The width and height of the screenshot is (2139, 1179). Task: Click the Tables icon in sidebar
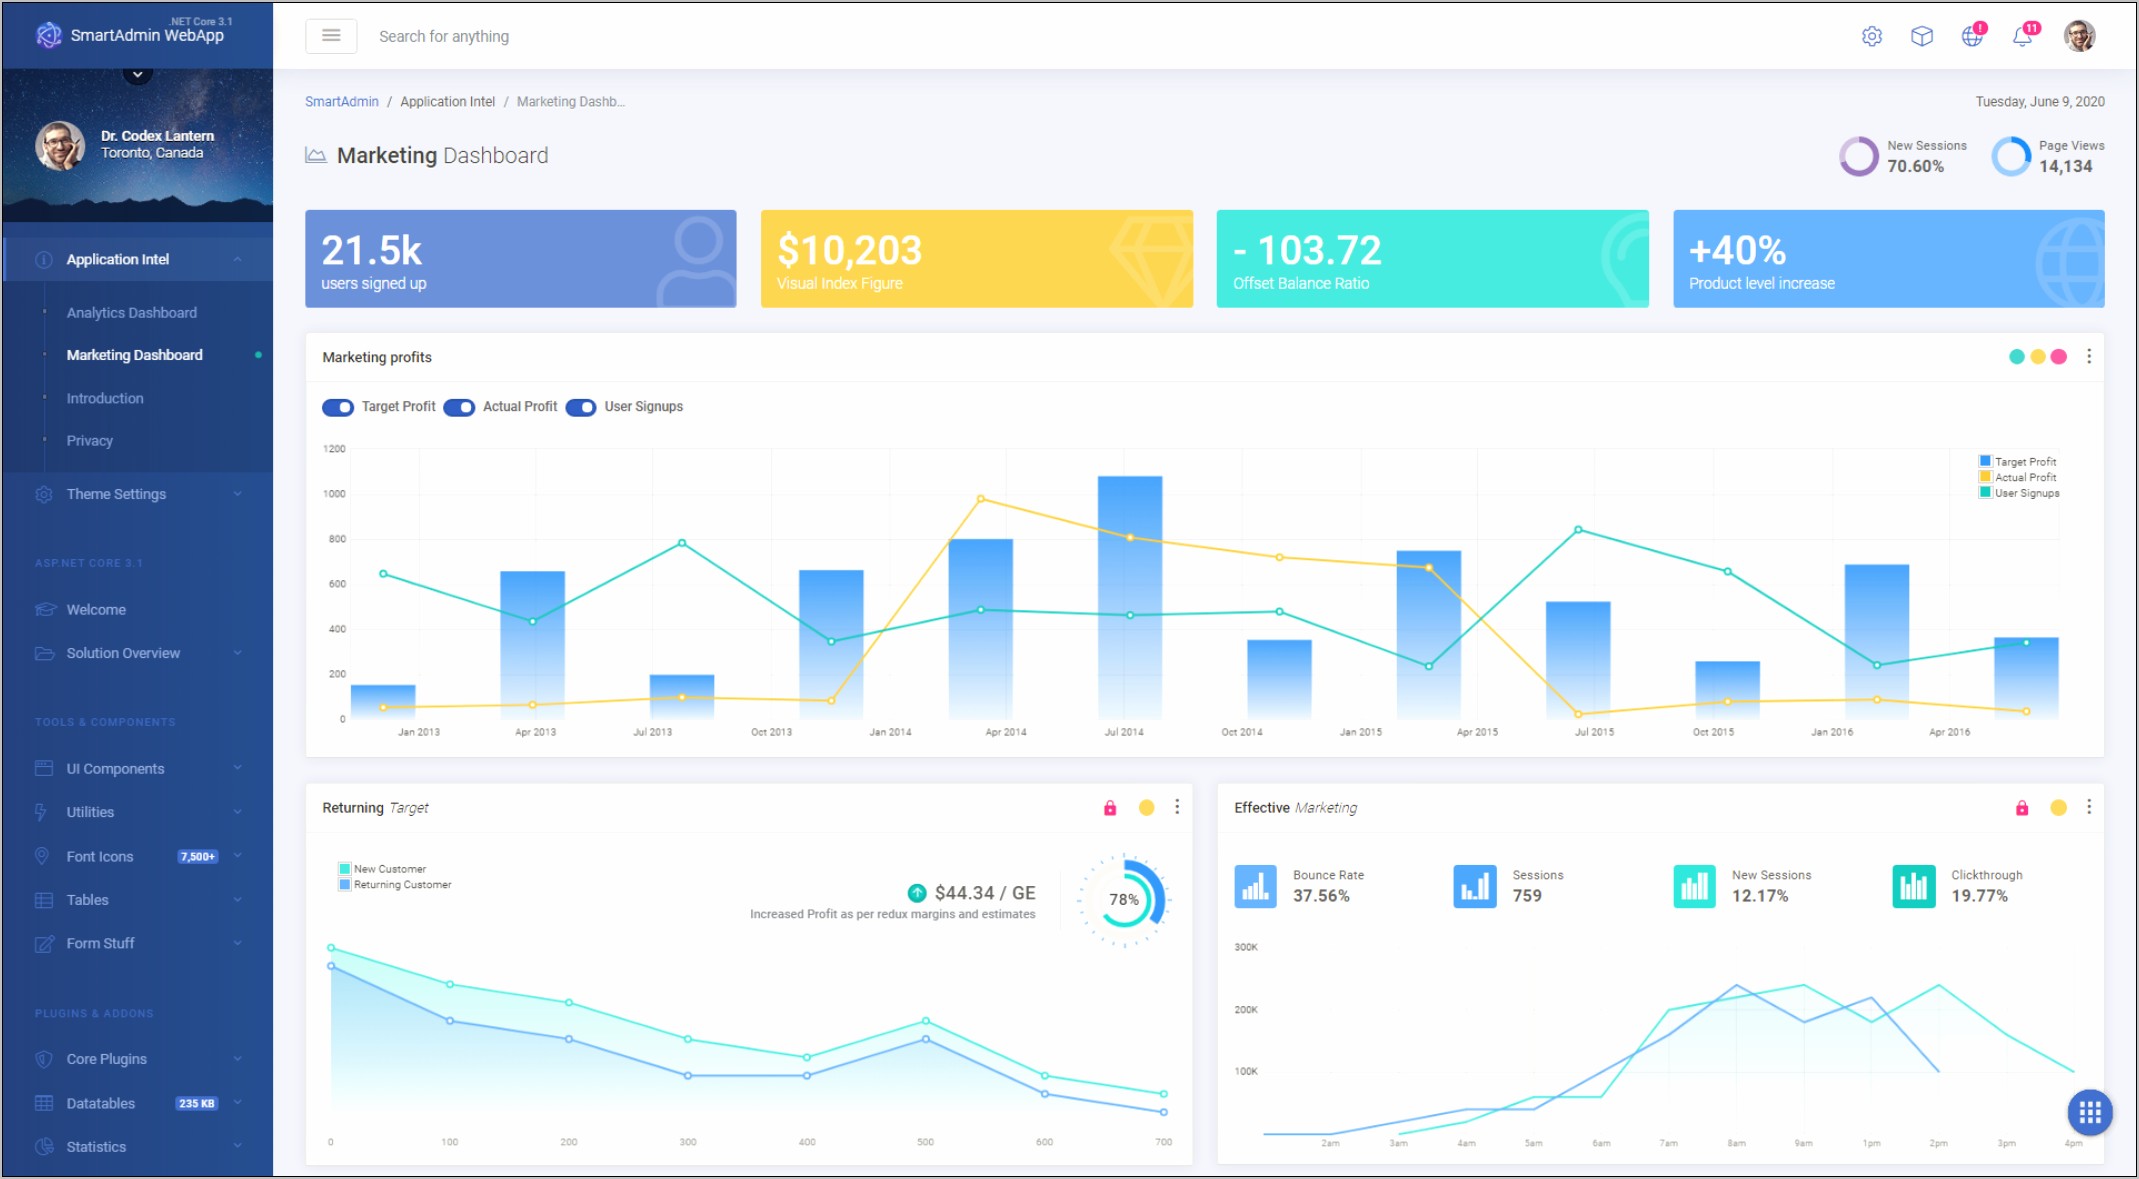pyautogui.click(x=44, y=900)
